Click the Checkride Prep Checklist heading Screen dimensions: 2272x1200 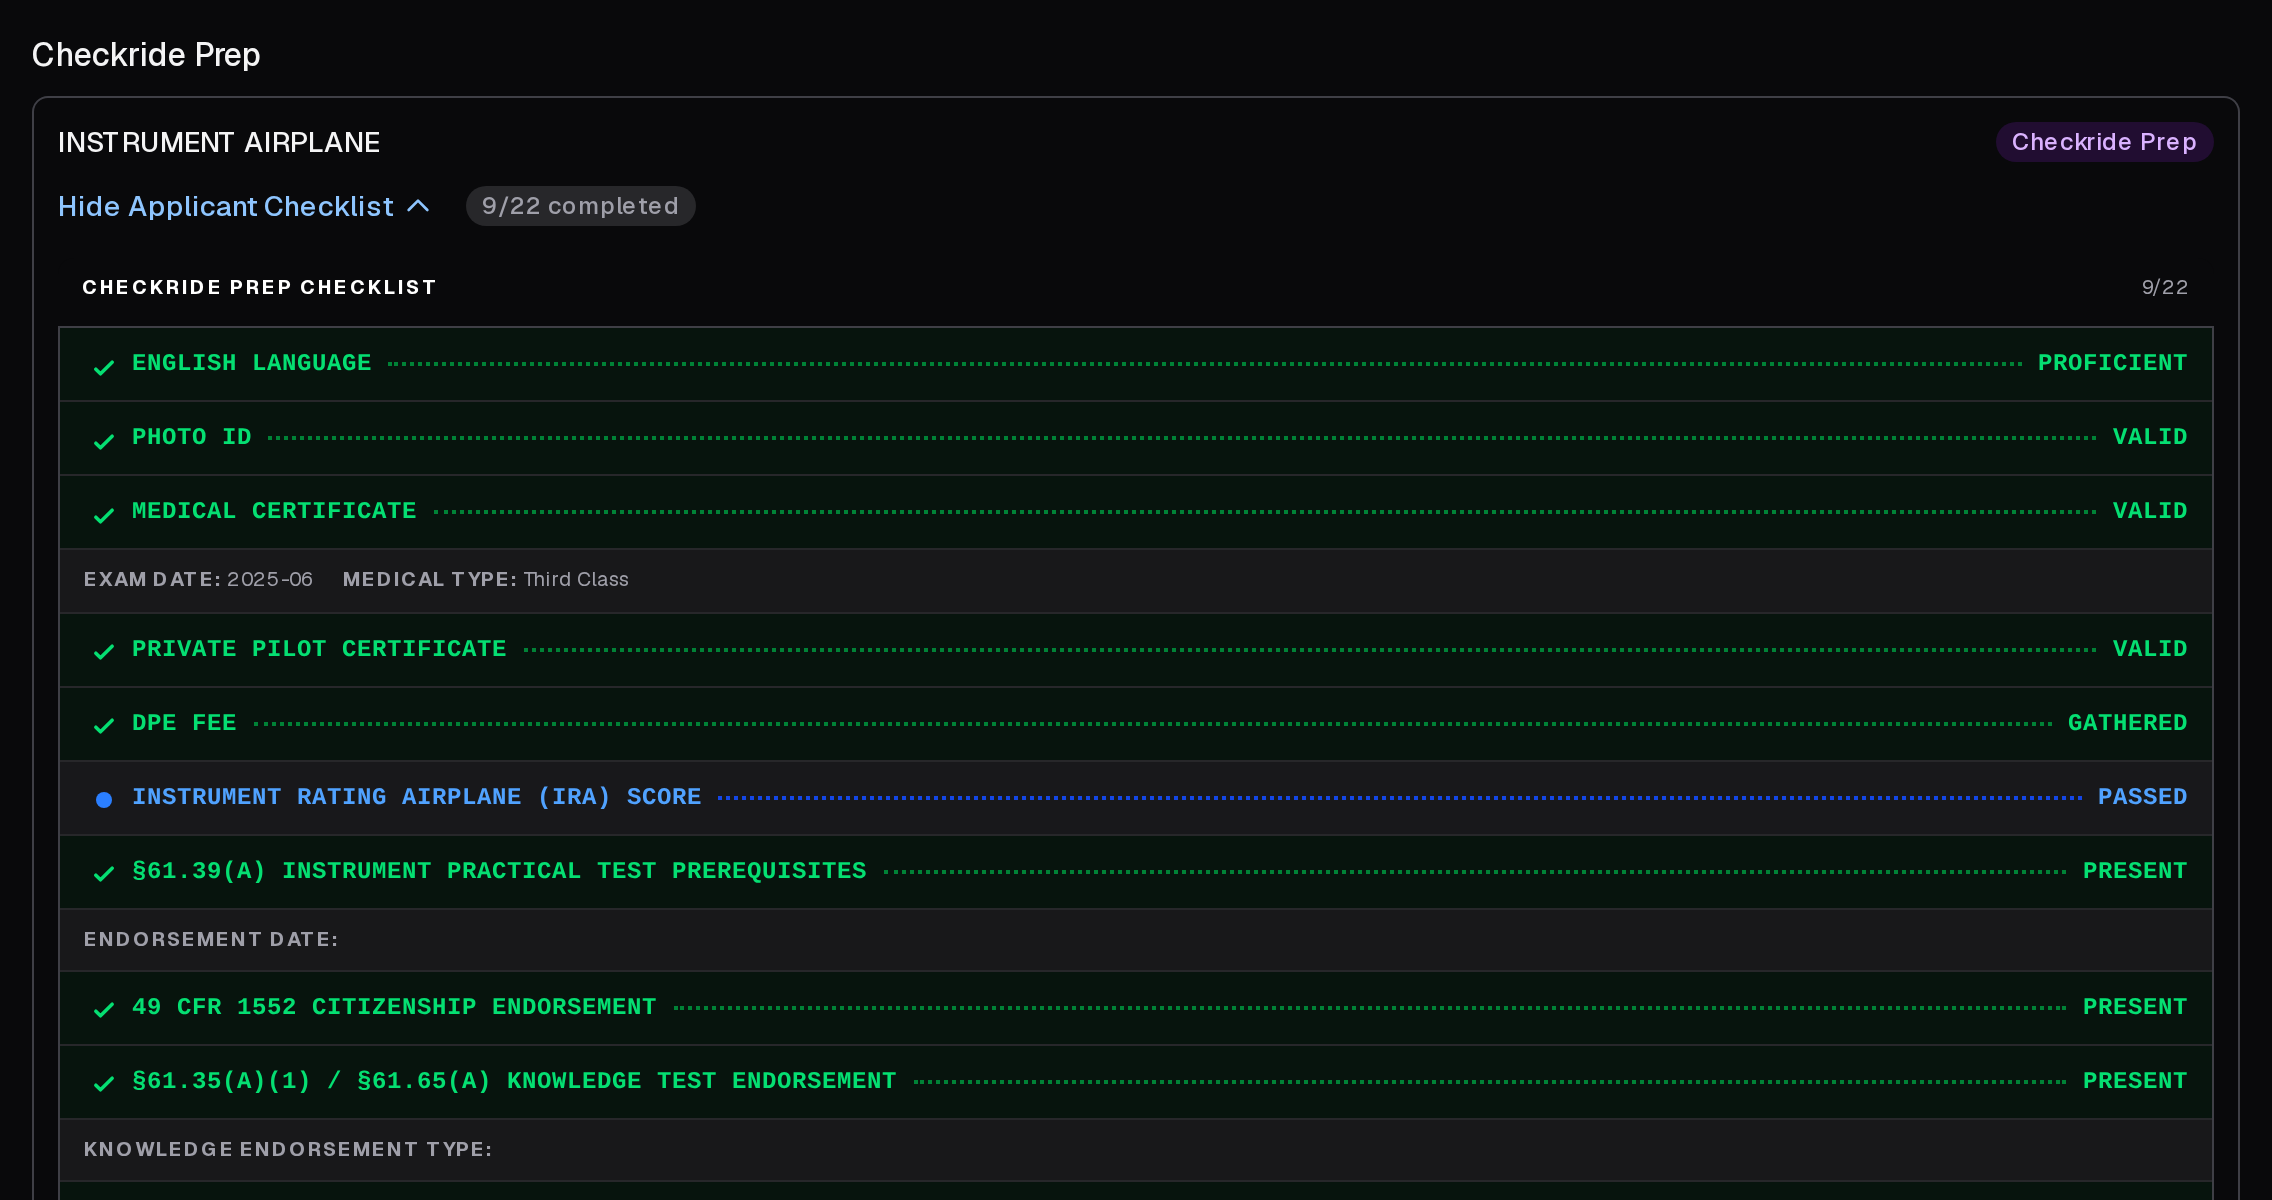click(259, 287)
